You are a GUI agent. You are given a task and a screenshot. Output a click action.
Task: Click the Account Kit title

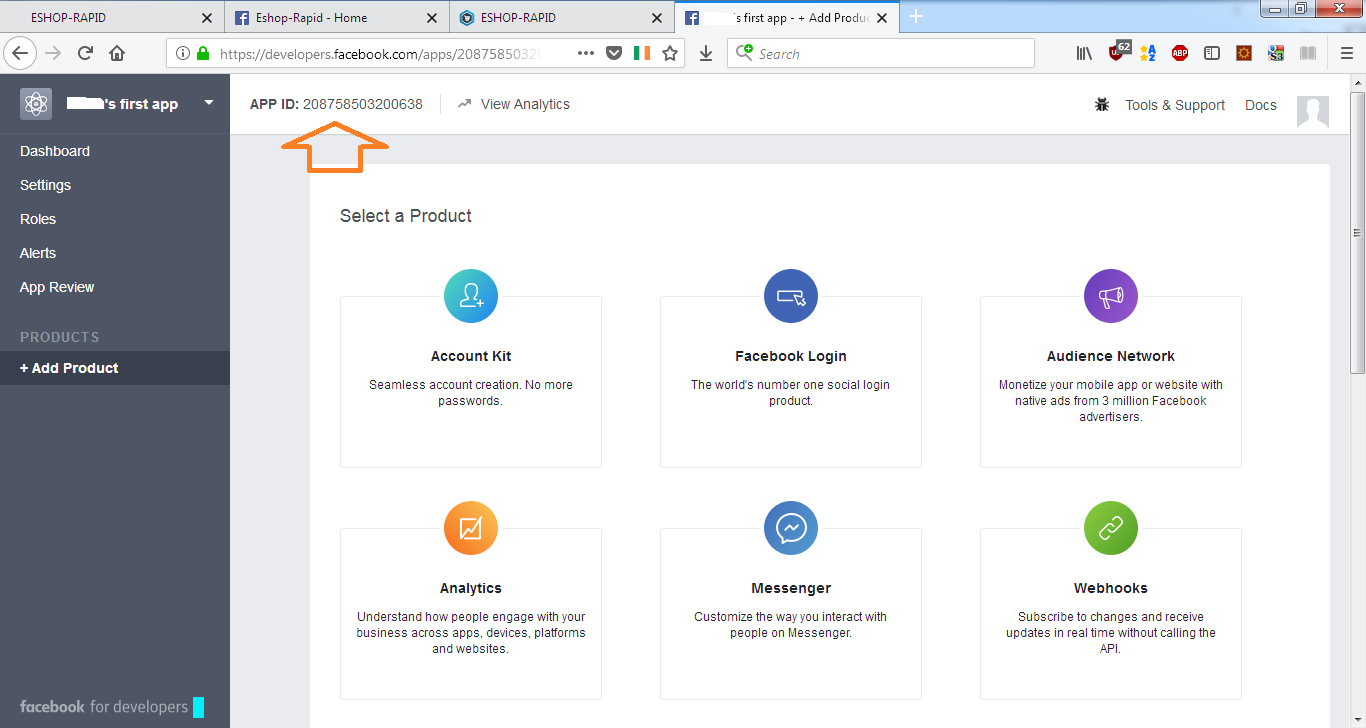[x=471, y=356]
